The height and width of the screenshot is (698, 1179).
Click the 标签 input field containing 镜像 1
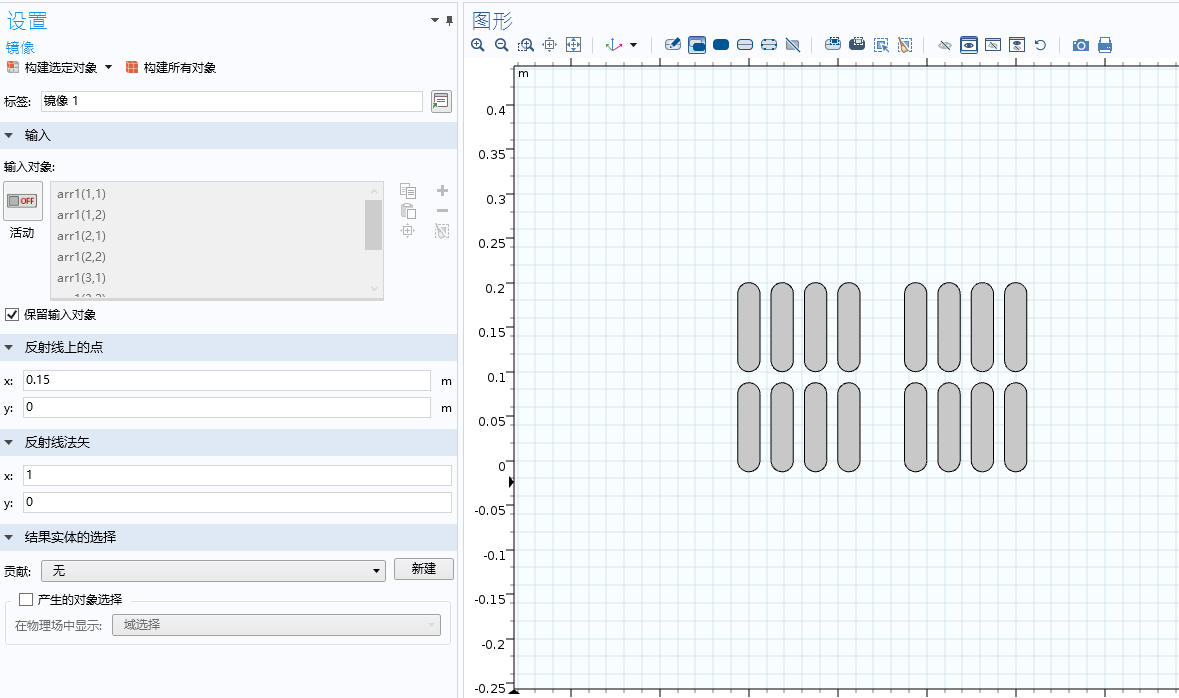point(232,101)
